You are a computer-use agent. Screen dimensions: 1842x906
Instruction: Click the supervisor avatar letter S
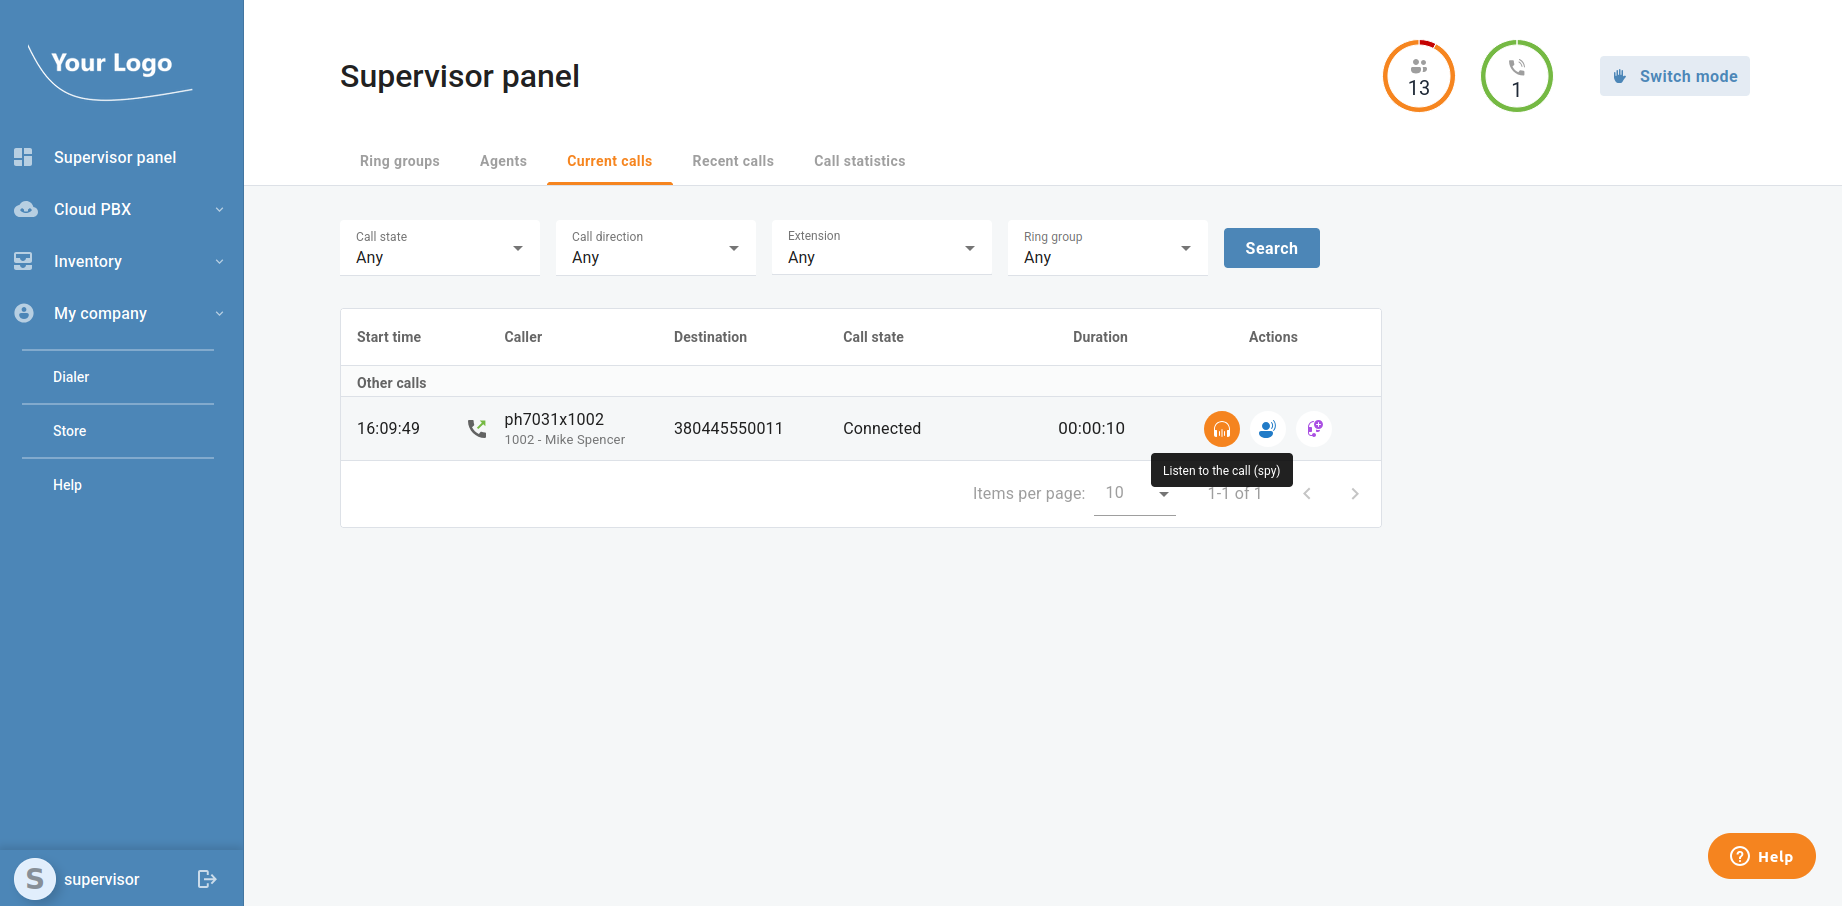click(35, 879)
